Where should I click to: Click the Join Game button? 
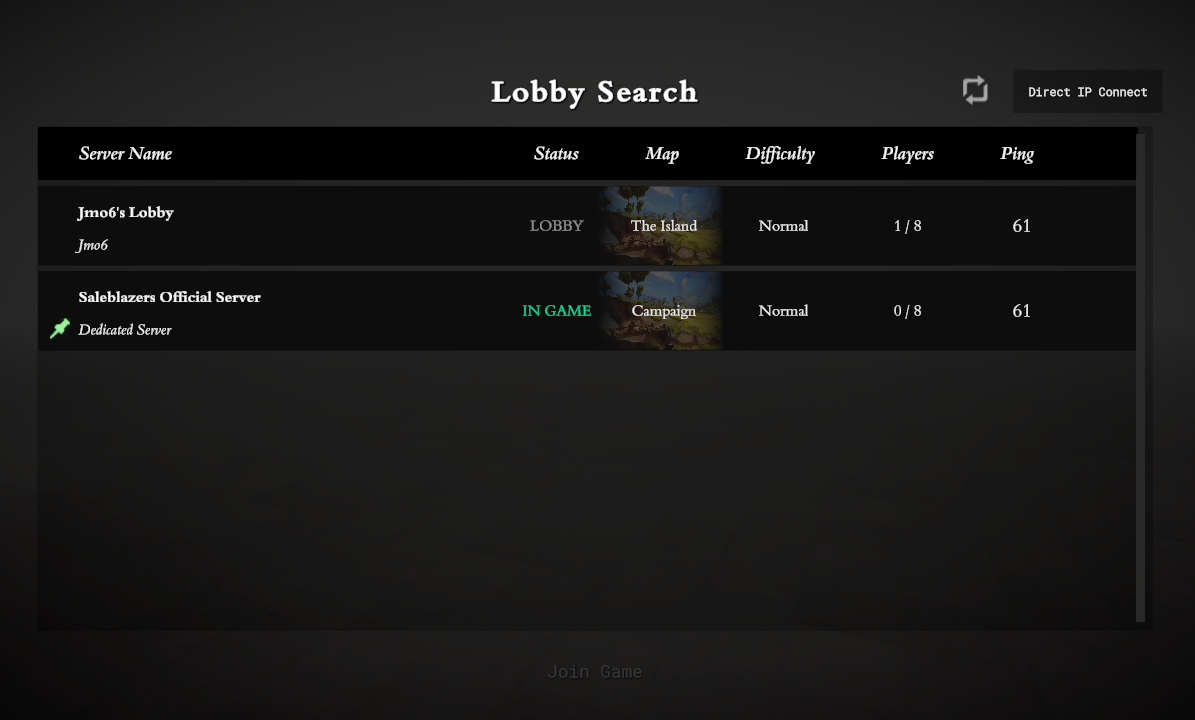(x=594, y=671)
